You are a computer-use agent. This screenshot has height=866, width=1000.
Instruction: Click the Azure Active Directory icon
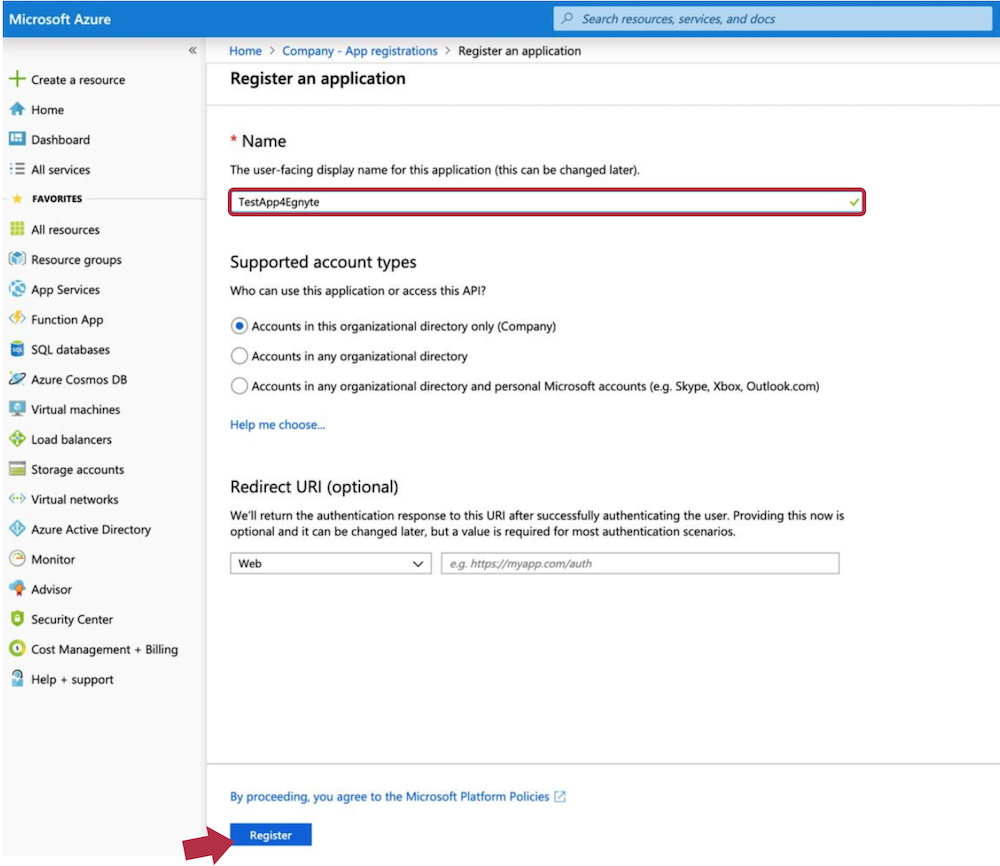click(x=17, y=529)
